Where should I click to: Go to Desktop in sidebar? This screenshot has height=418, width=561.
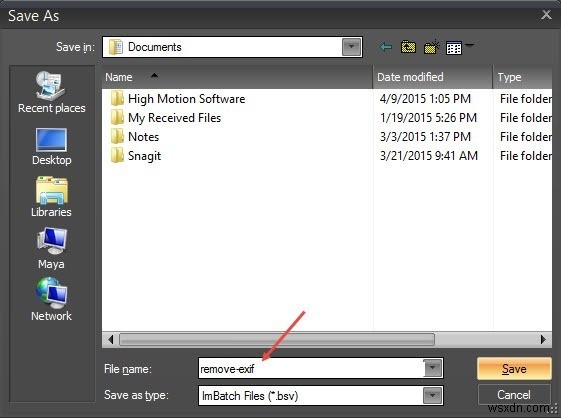(x=52, y=147)
